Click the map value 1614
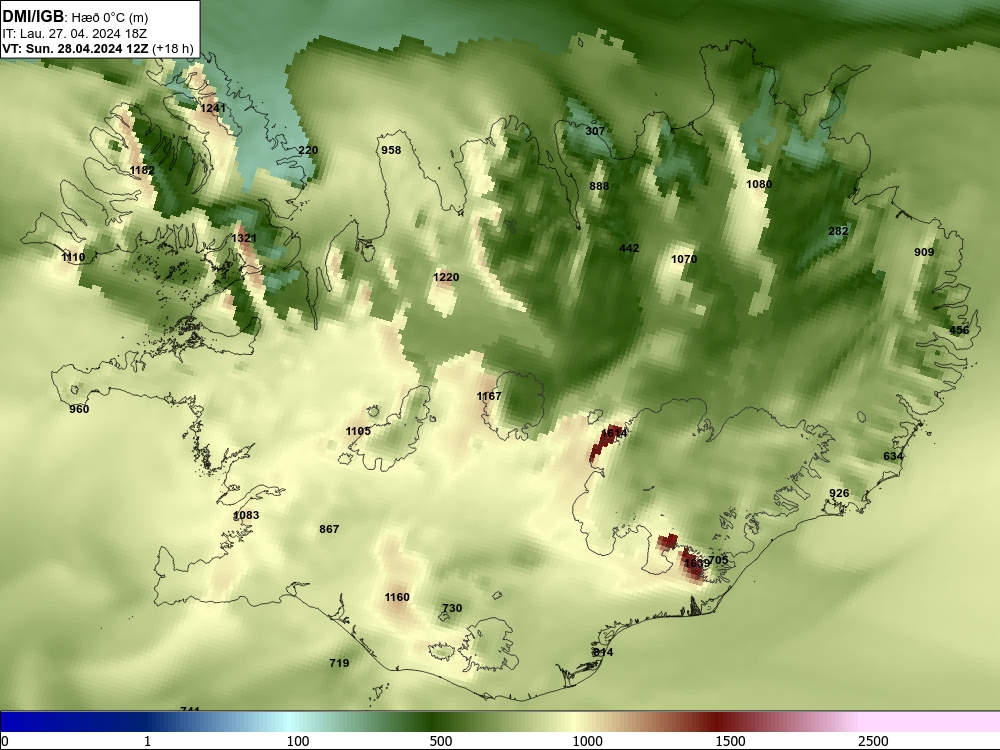This screenshot has width=1000, height=750. pos(614,432)
